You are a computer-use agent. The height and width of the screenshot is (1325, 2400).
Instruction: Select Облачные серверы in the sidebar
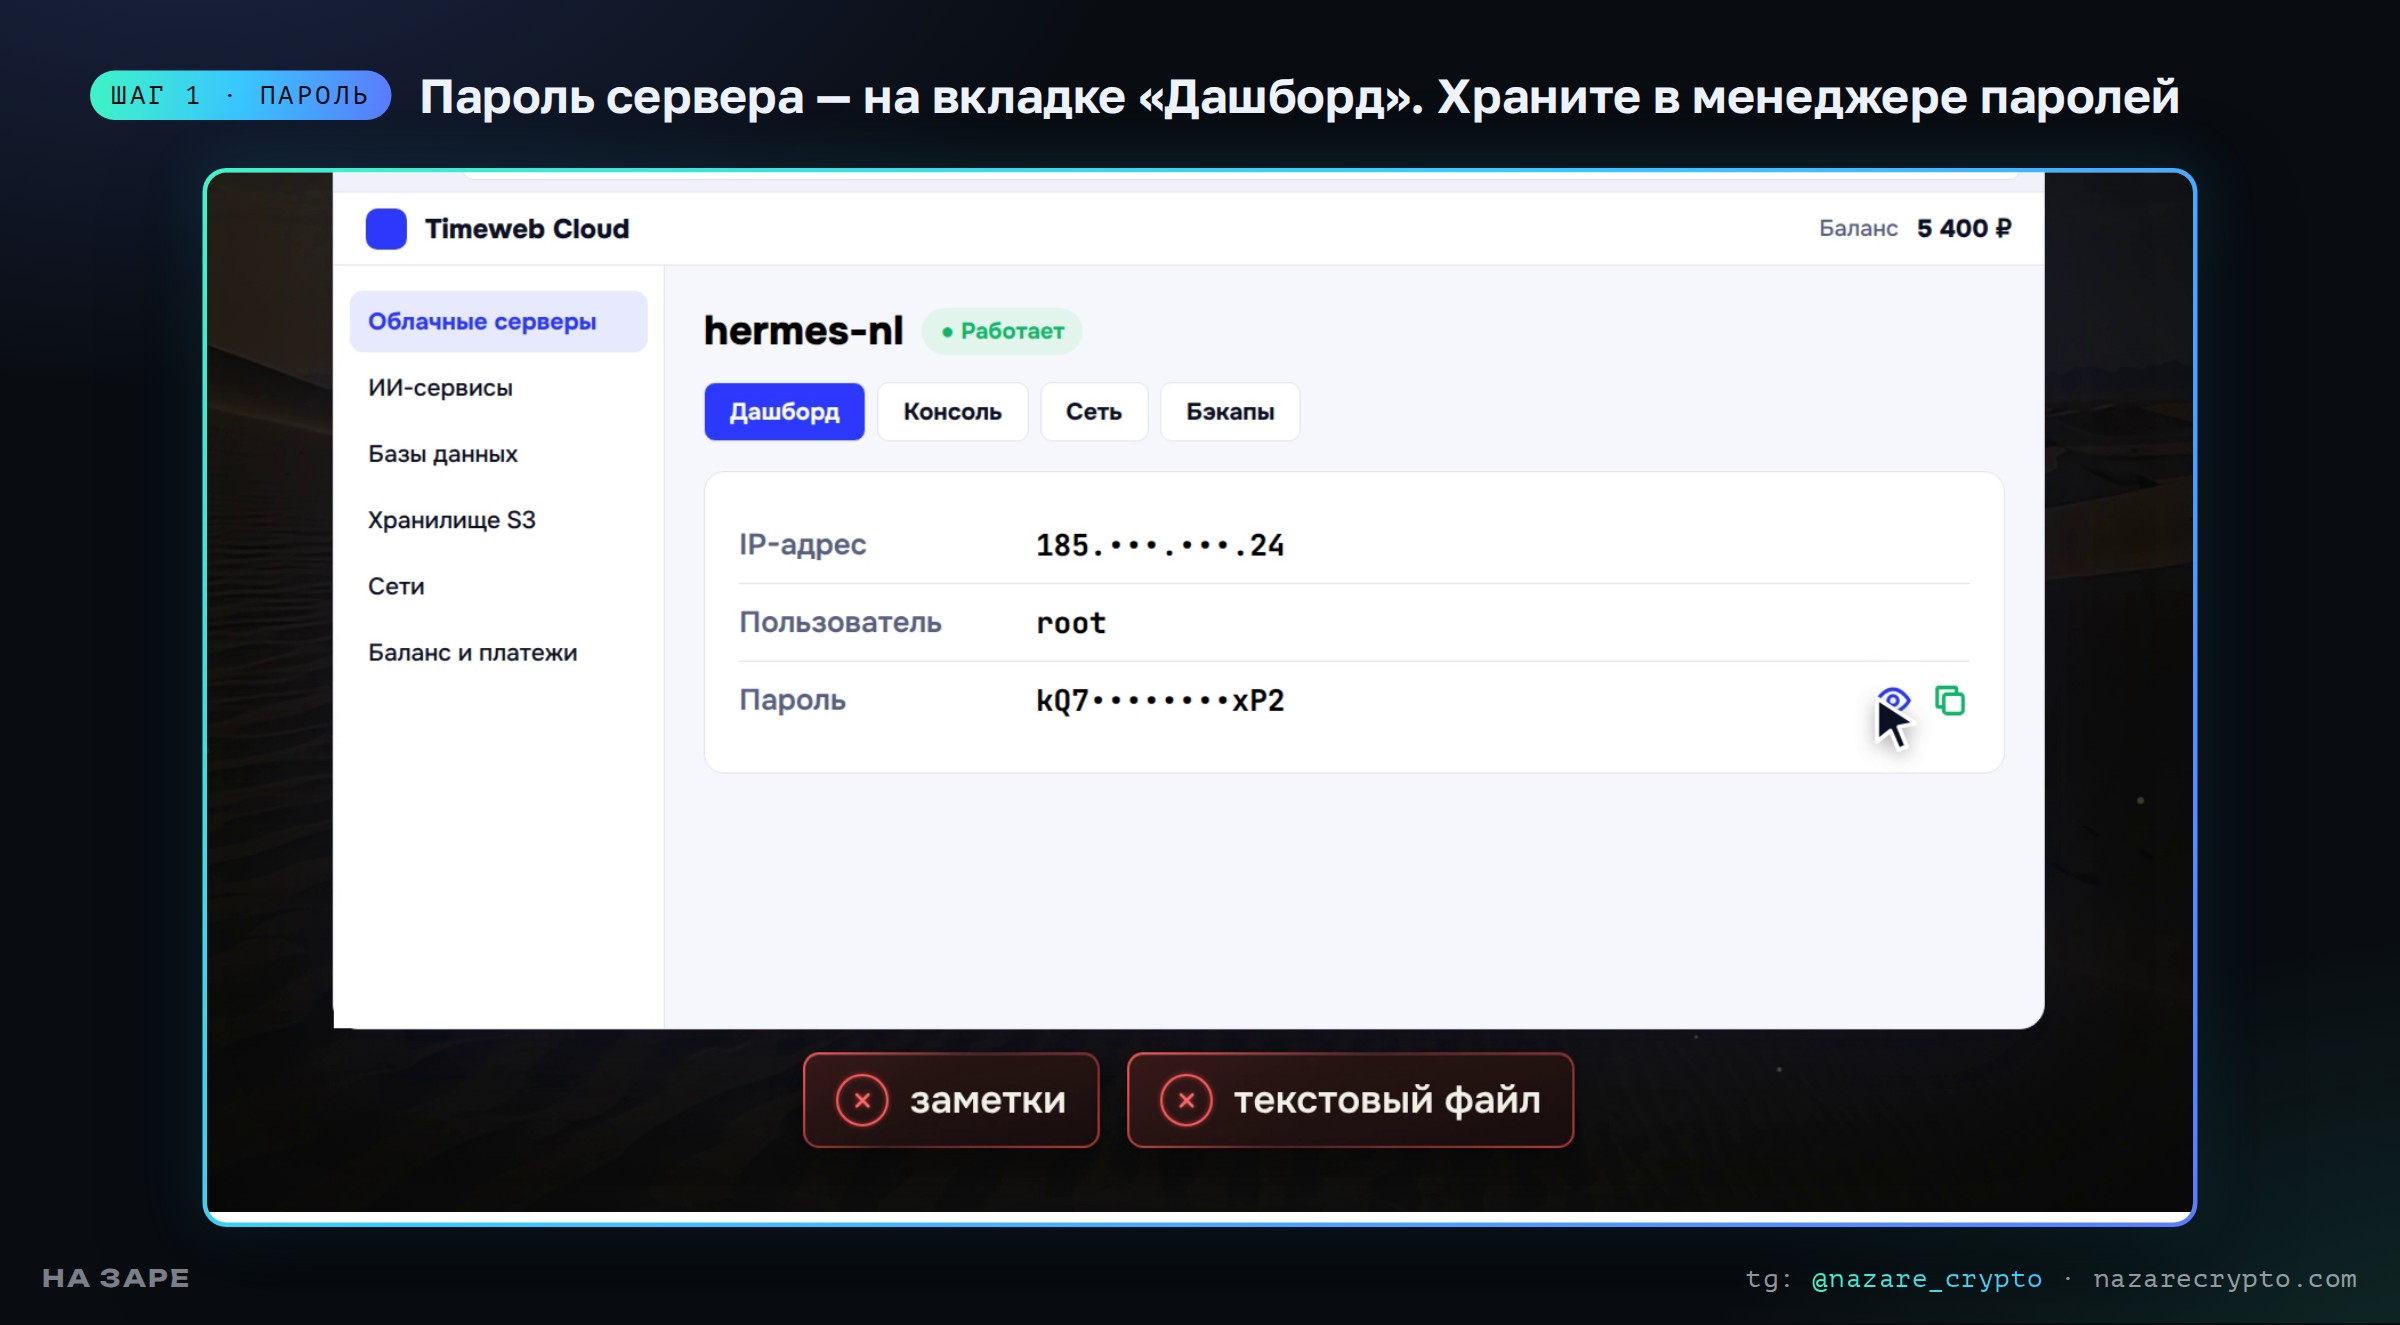[498, 321]
